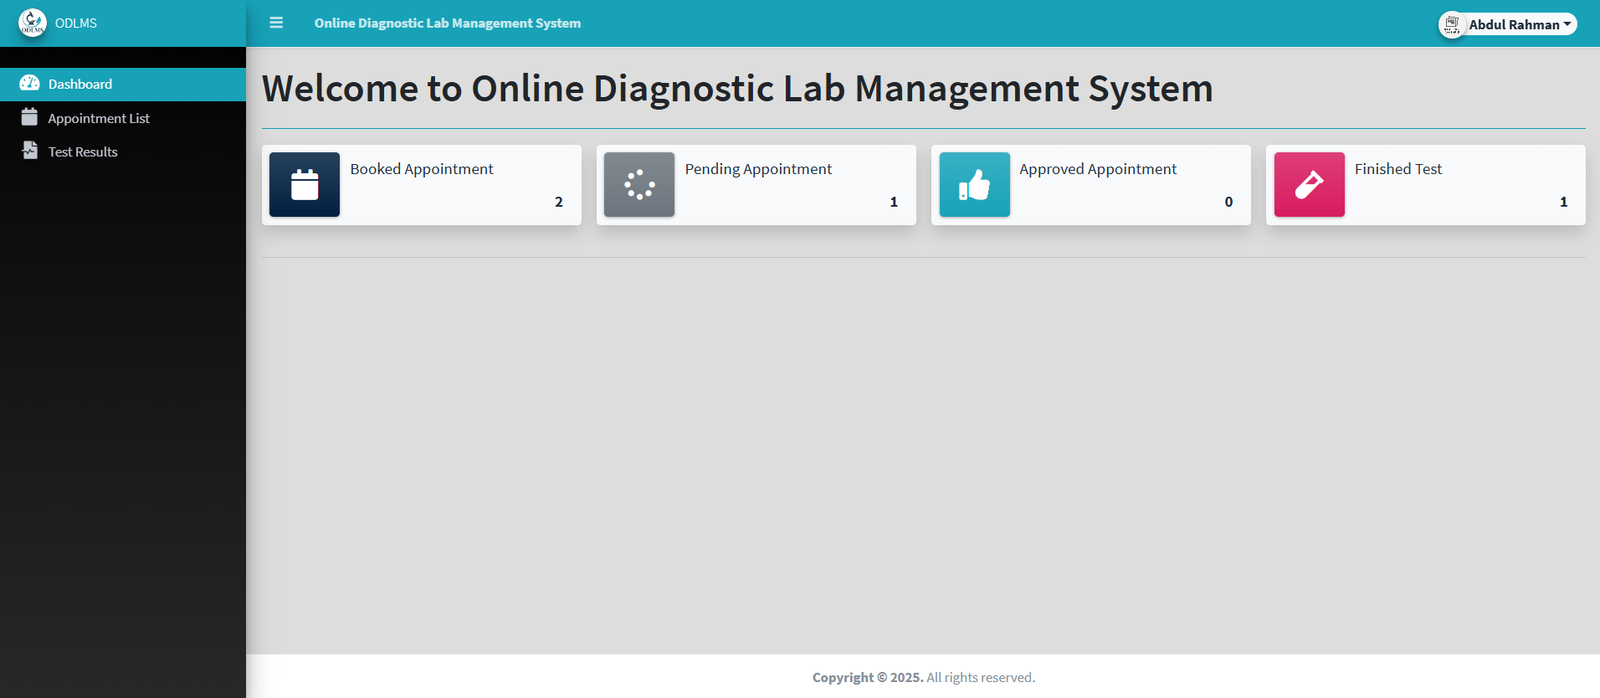Click the Pending Appointment spinner icon
Screen dimensions: 1600x698
pyautogui.click(x=639, y=185)
